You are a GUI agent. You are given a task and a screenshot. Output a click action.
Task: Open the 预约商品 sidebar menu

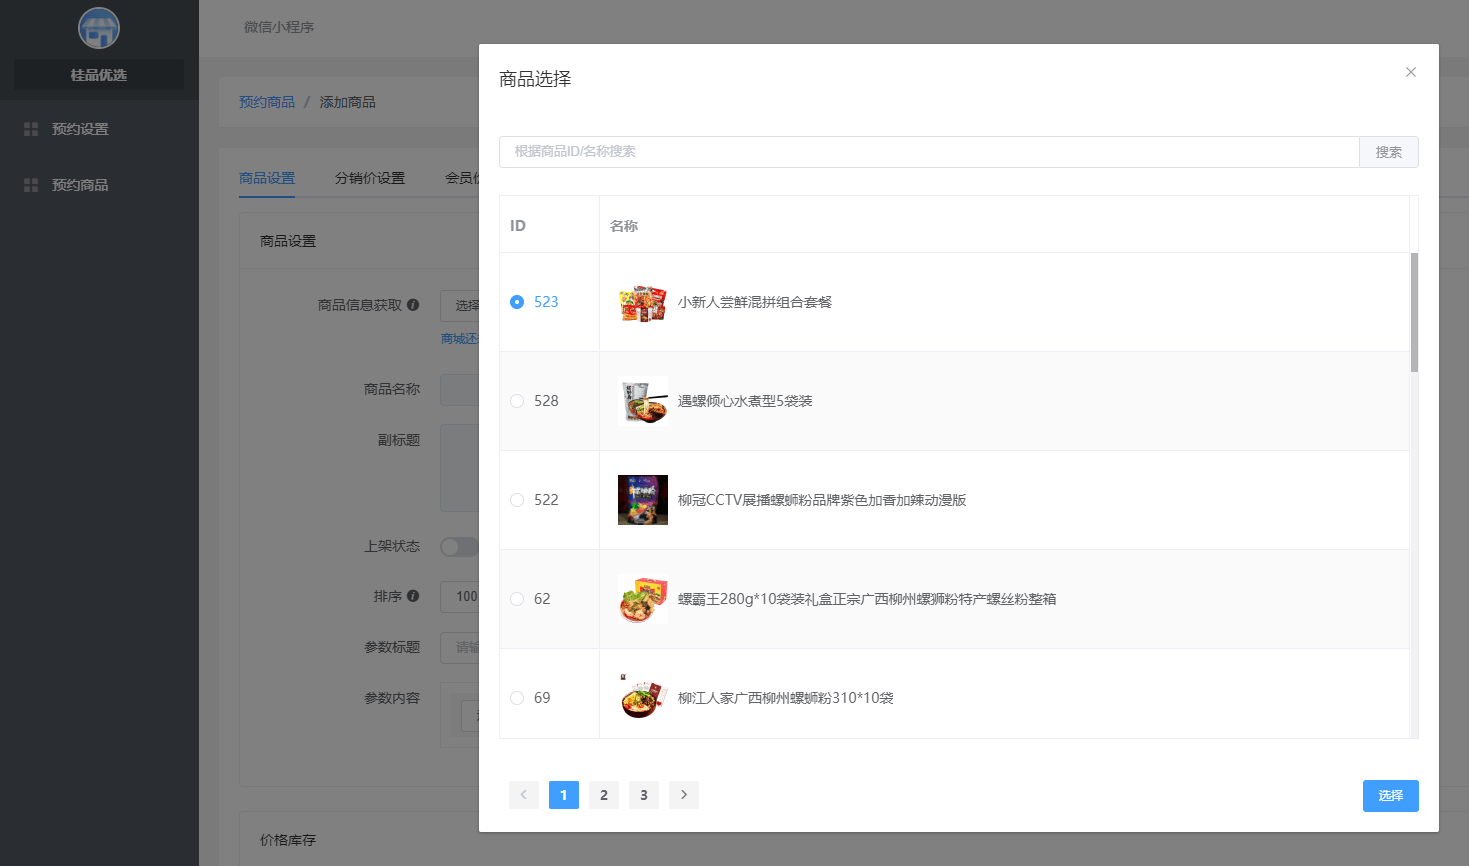click(x=99, y=185)
